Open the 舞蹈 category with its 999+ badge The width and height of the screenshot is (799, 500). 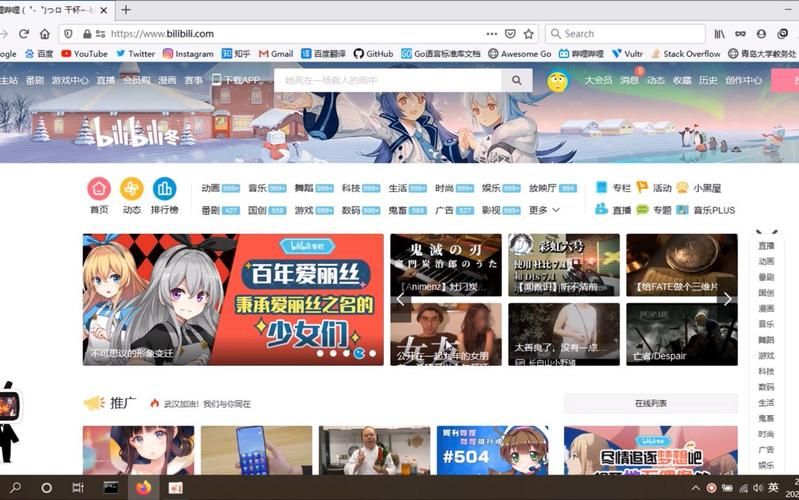(x=314, y=188)
